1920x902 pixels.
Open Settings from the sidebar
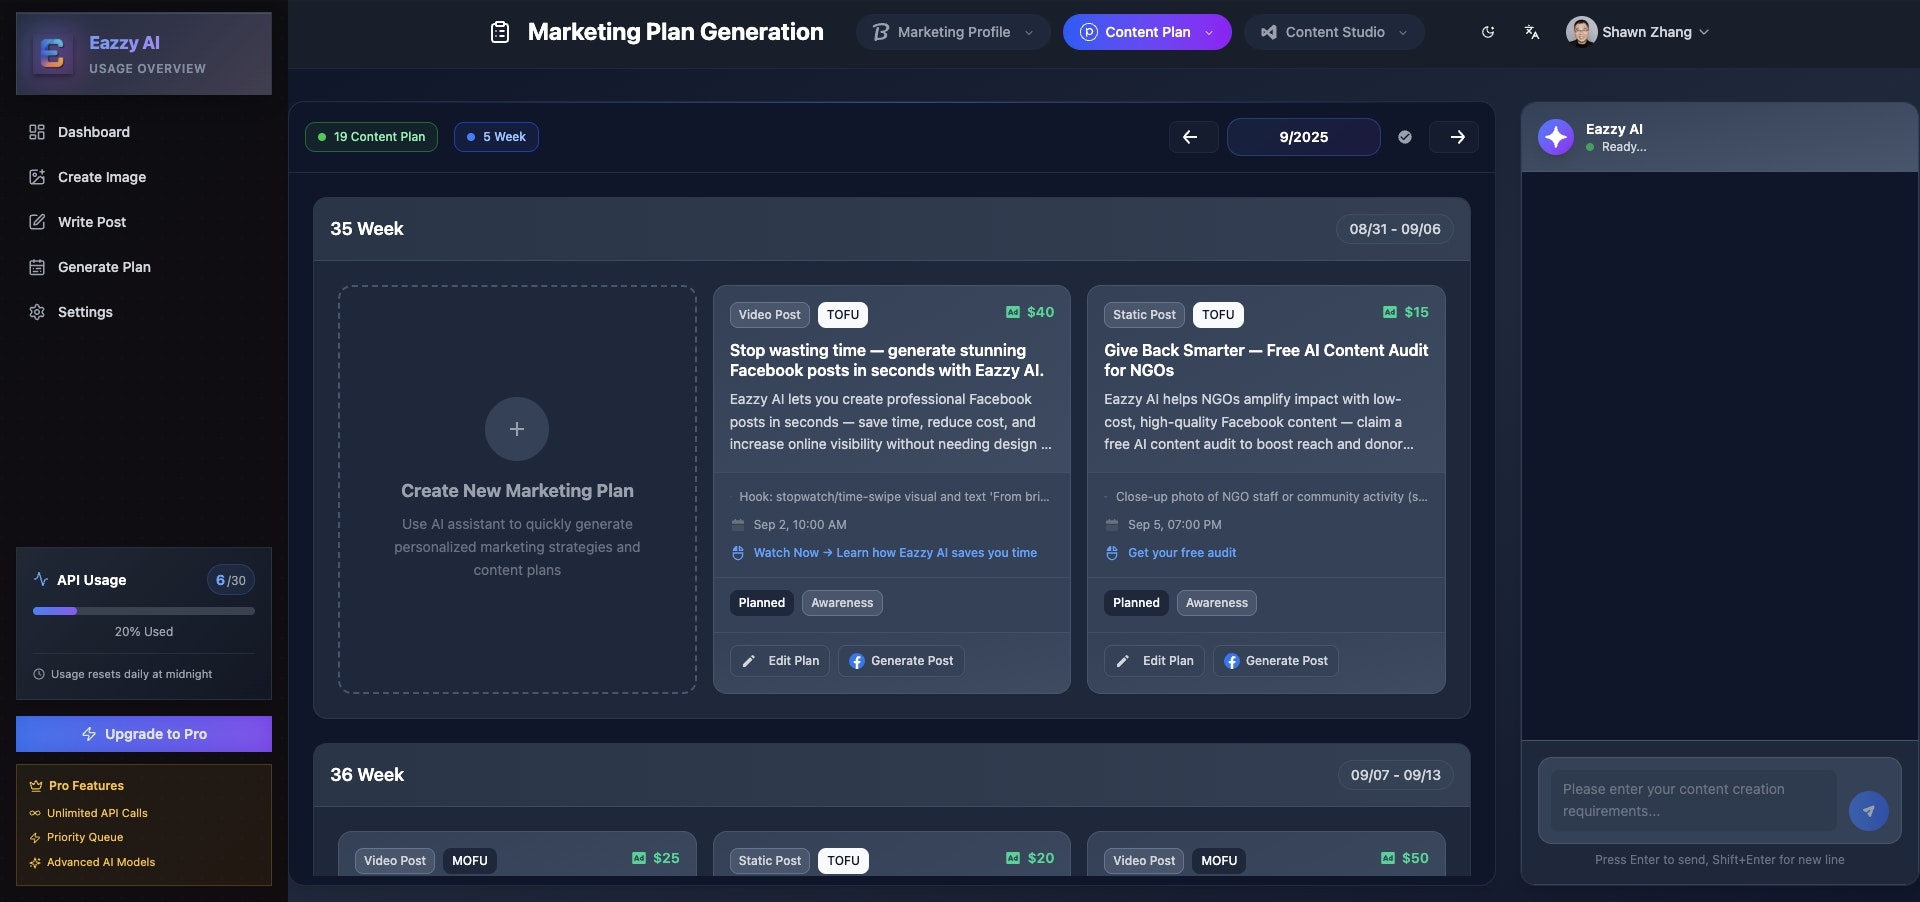tap(144, 312)
